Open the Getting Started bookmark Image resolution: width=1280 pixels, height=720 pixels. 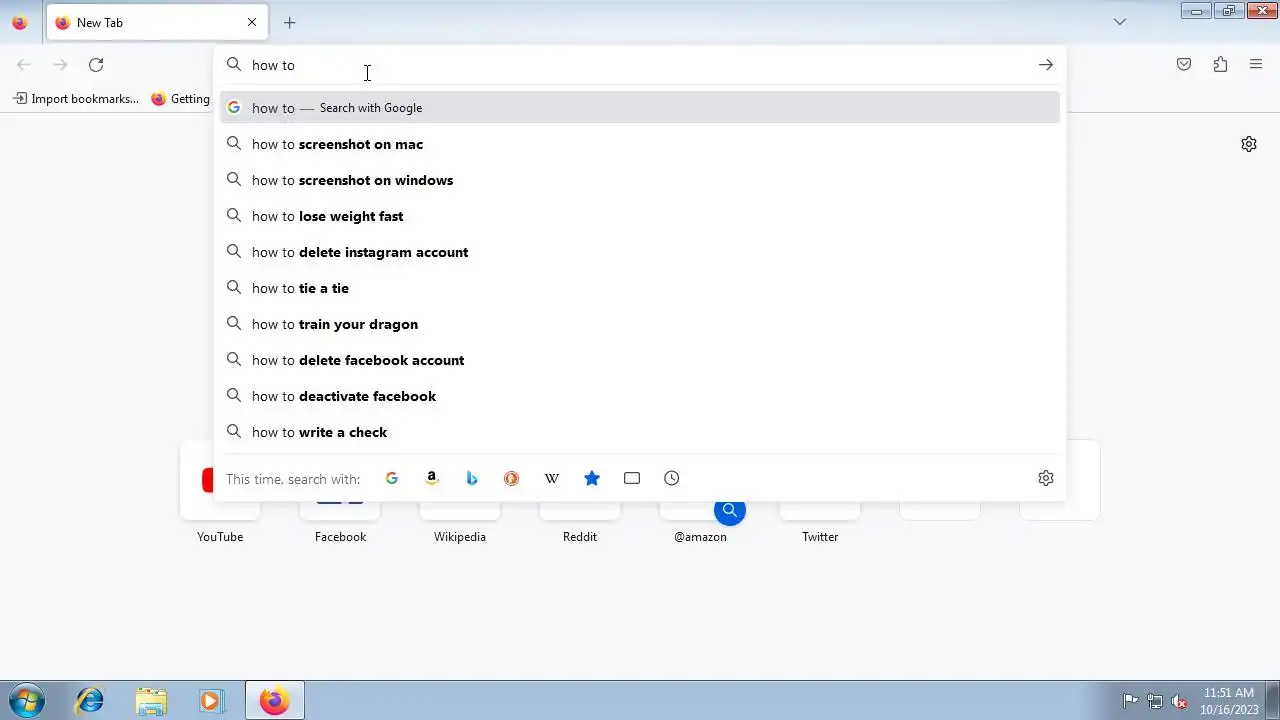pyautogui.click(x=181, y=99)
